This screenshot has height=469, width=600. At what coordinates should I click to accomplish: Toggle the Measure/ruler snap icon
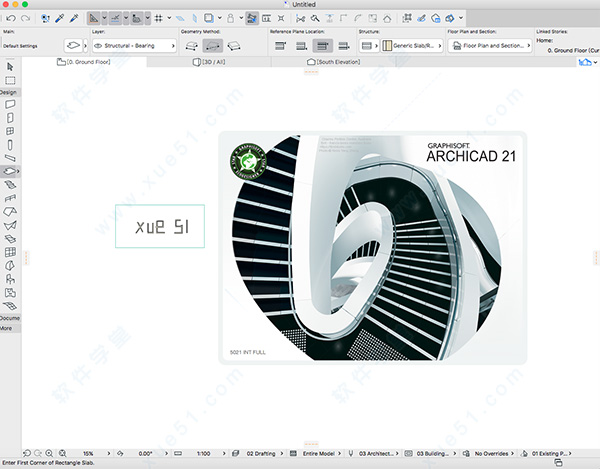(x=137, y=18)
